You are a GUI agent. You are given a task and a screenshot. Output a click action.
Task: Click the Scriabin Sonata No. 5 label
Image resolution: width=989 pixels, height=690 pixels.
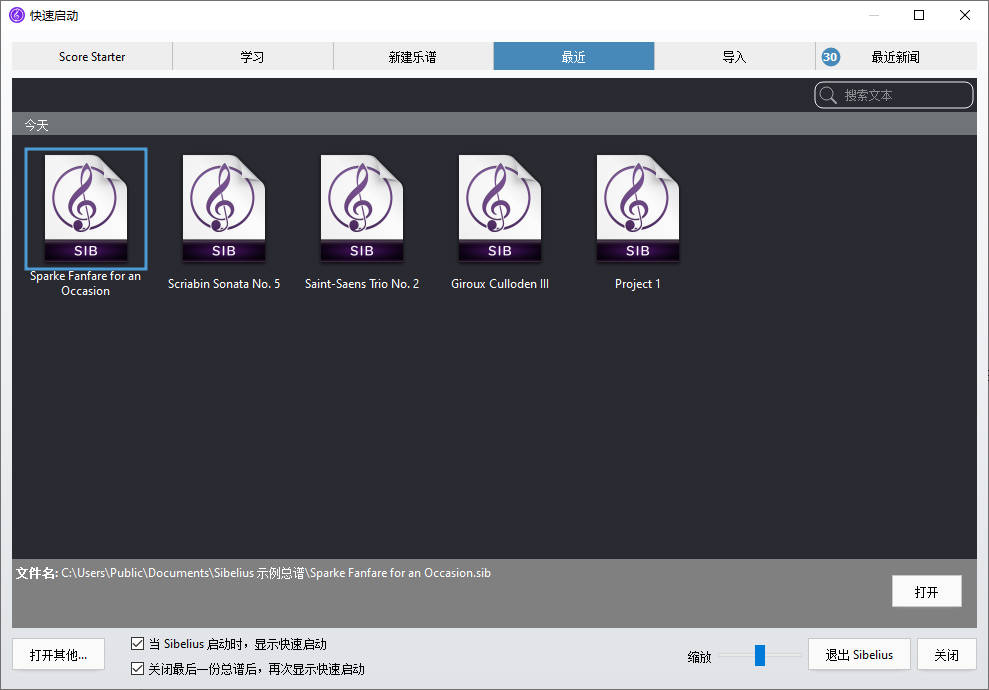224,284
